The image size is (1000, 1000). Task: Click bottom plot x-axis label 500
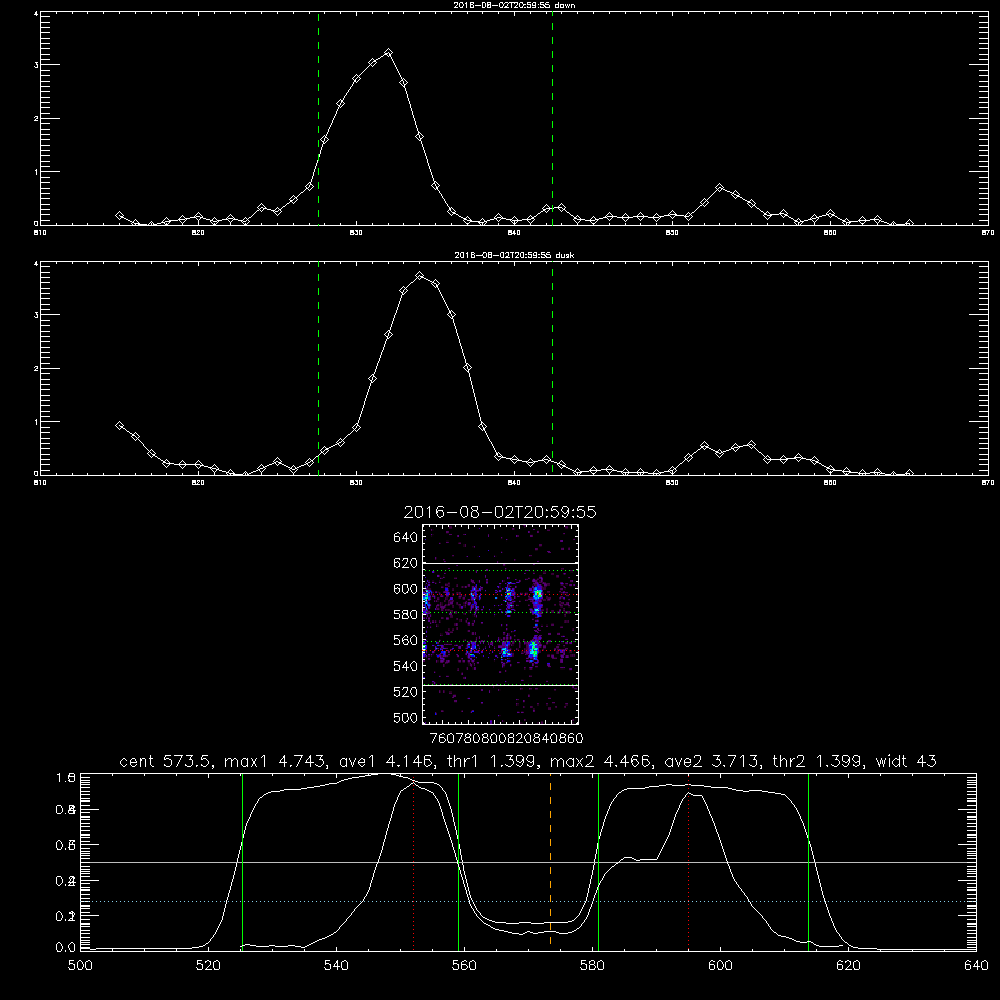click(x=80, y=965)
